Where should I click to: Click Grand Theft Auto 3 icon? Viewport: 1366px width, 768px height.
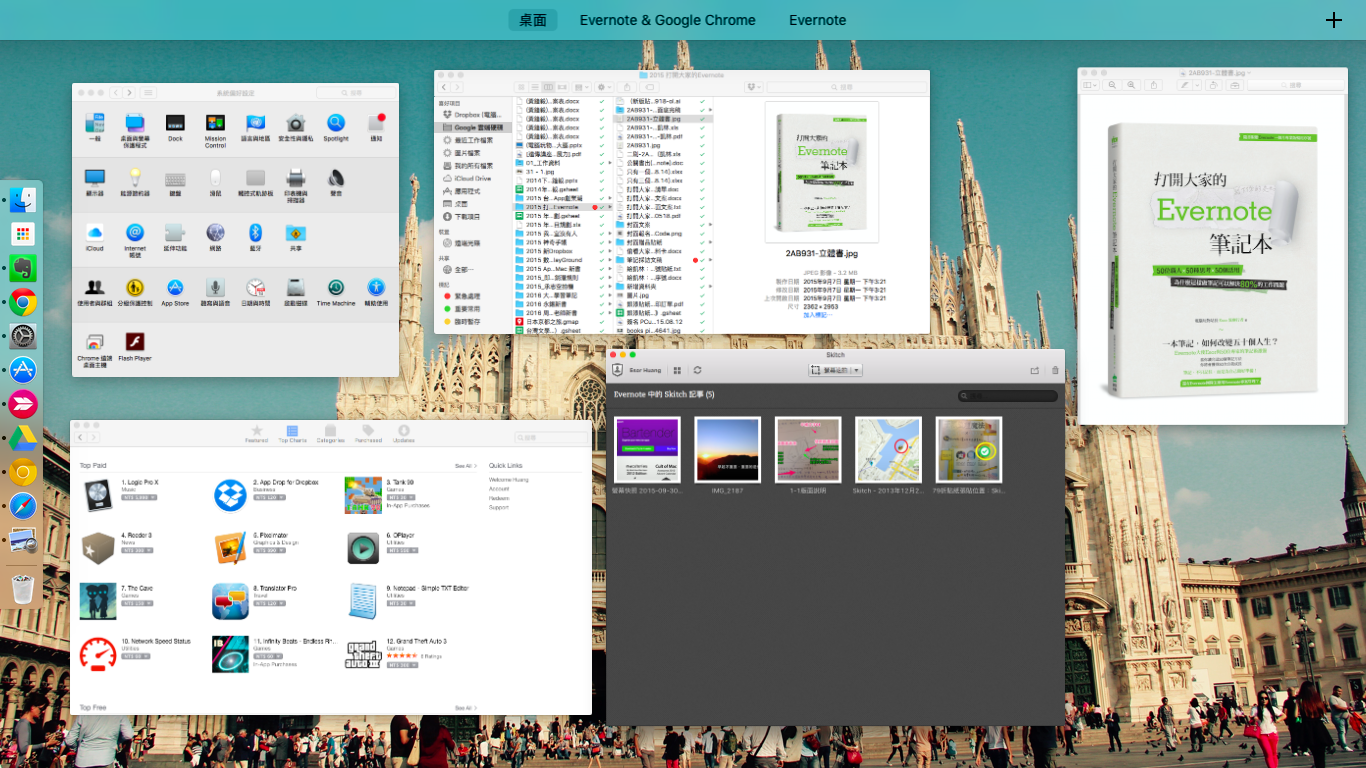click(x=363, y=654)
